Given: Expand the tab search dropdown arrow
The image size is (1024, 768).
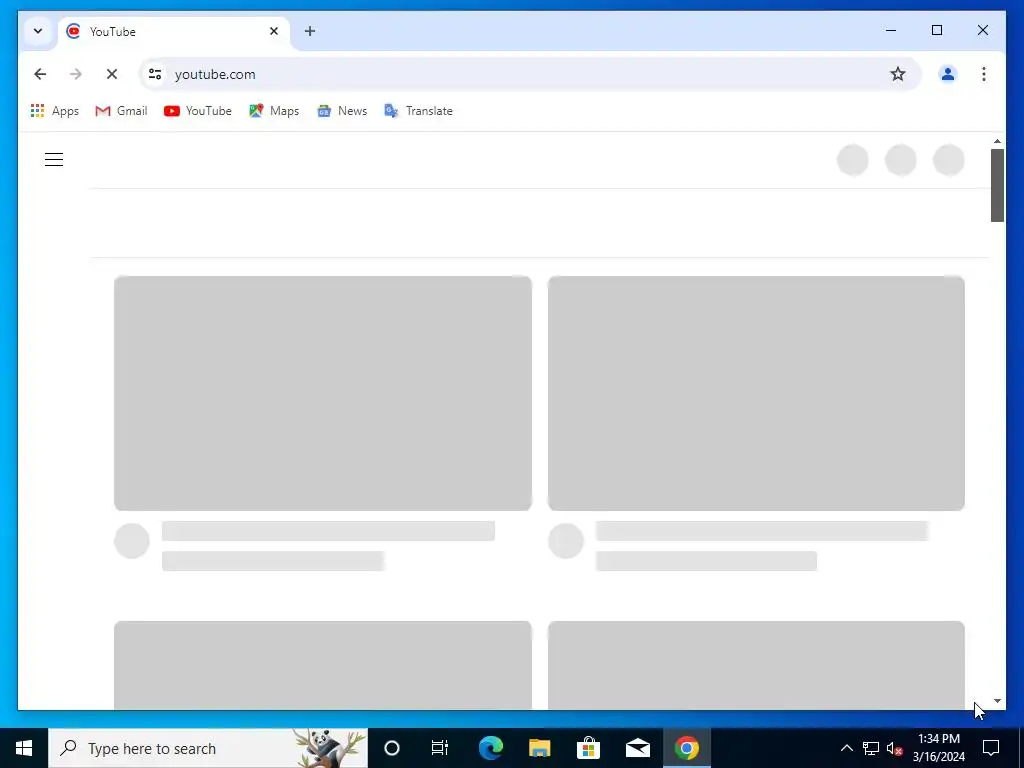Looking at the screenshot, I should [x=38, y=31].
